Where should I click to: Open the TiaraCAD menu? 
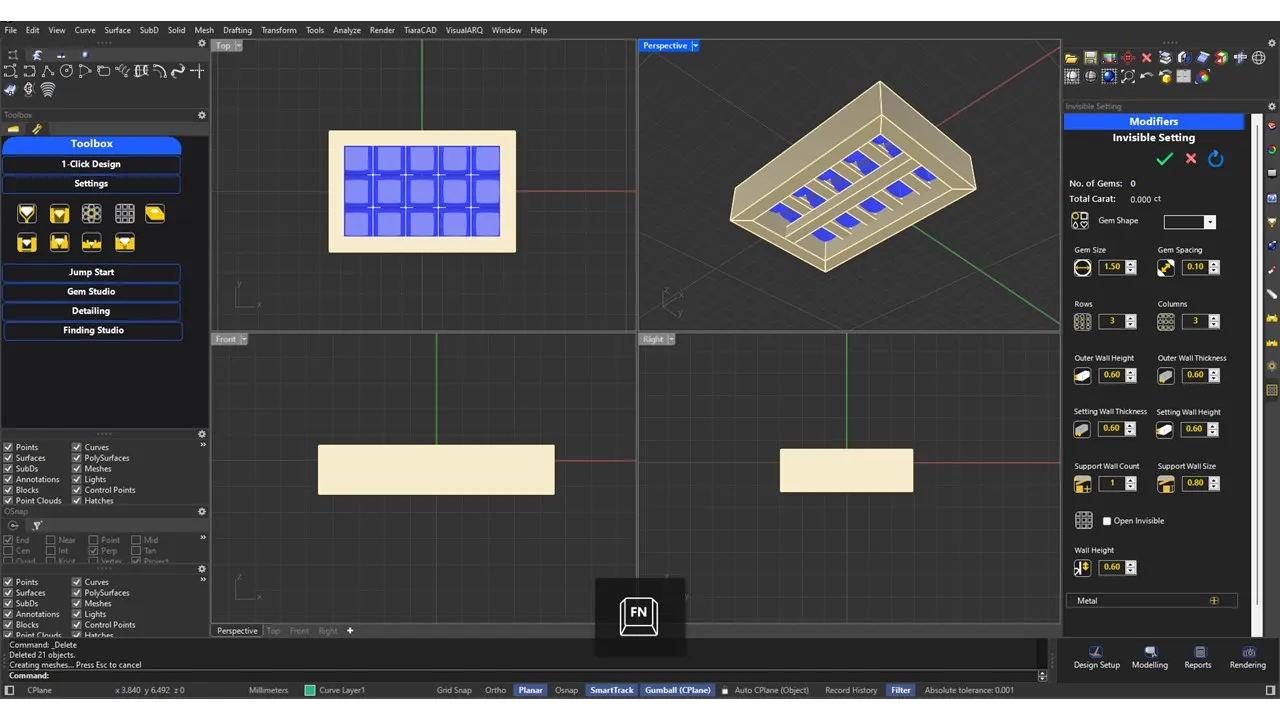[418, 30]
